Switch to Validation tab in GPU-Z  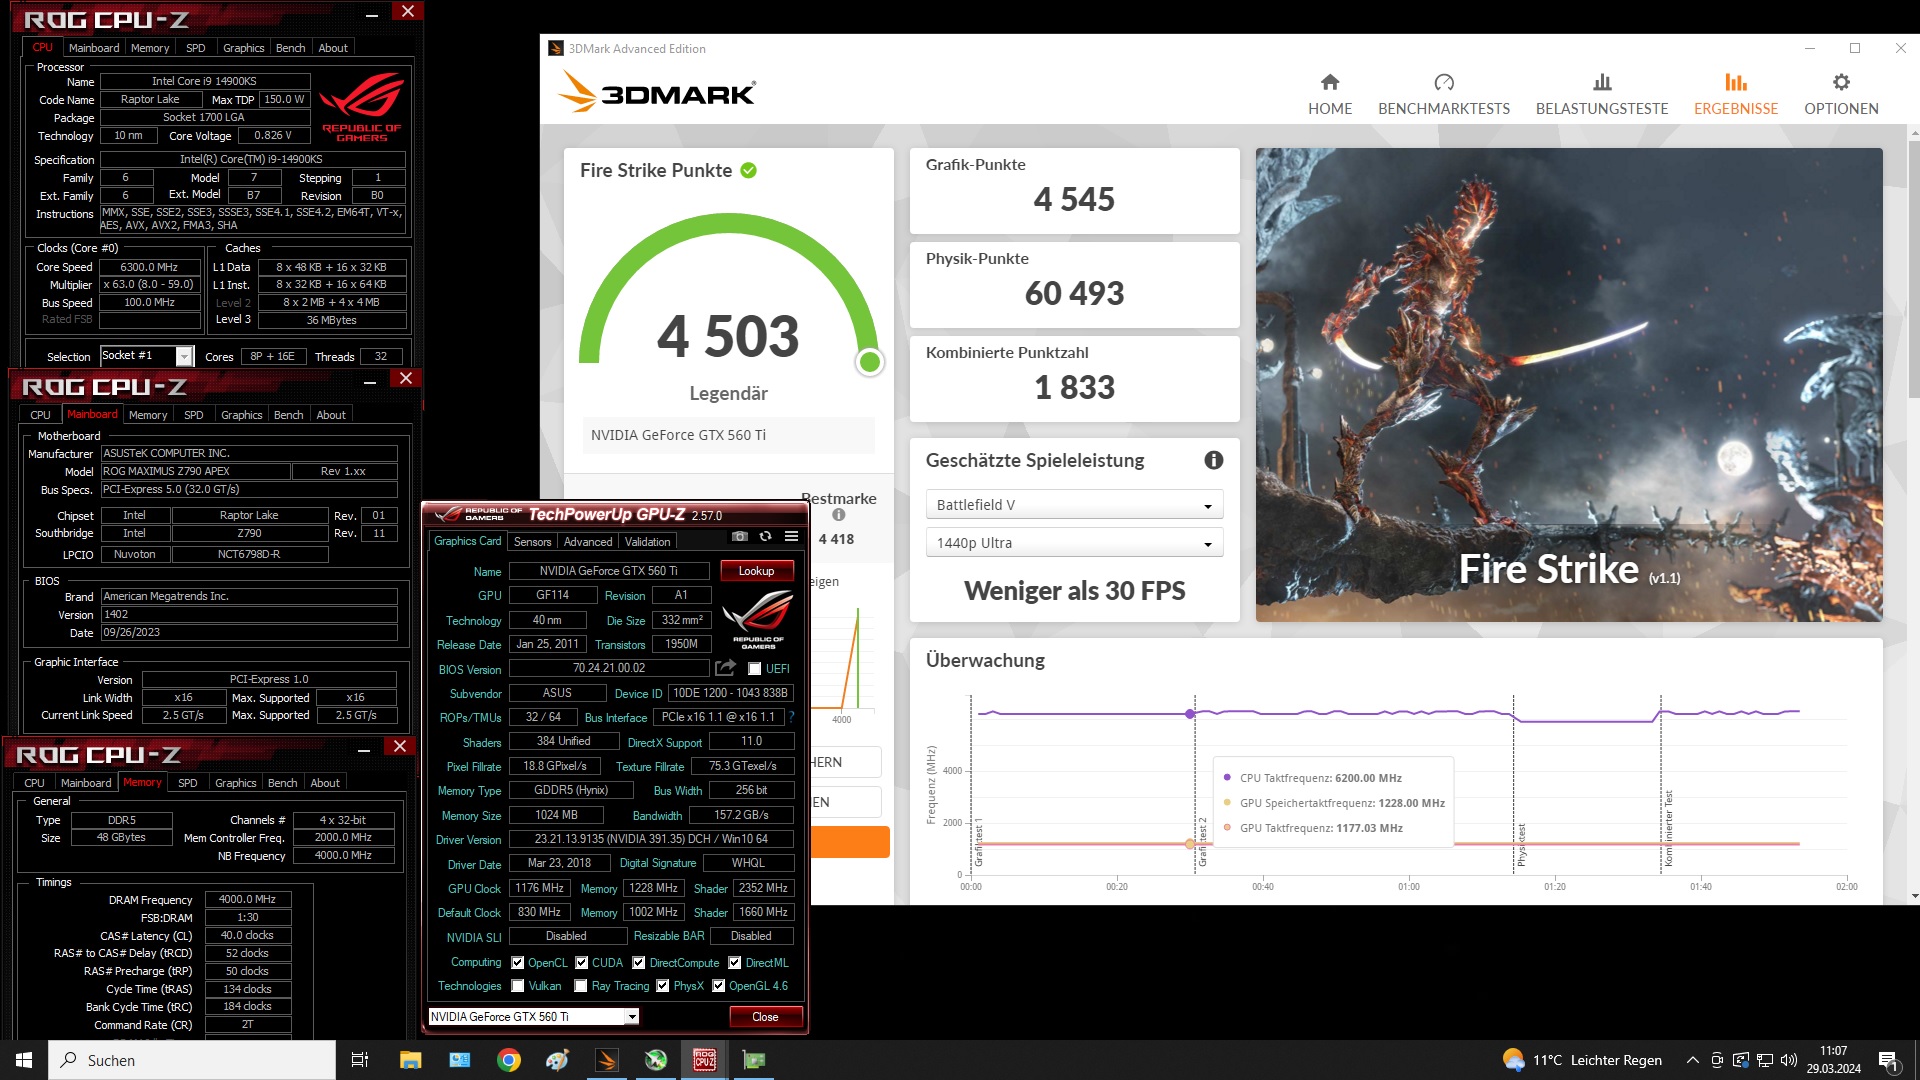[648, 542]
